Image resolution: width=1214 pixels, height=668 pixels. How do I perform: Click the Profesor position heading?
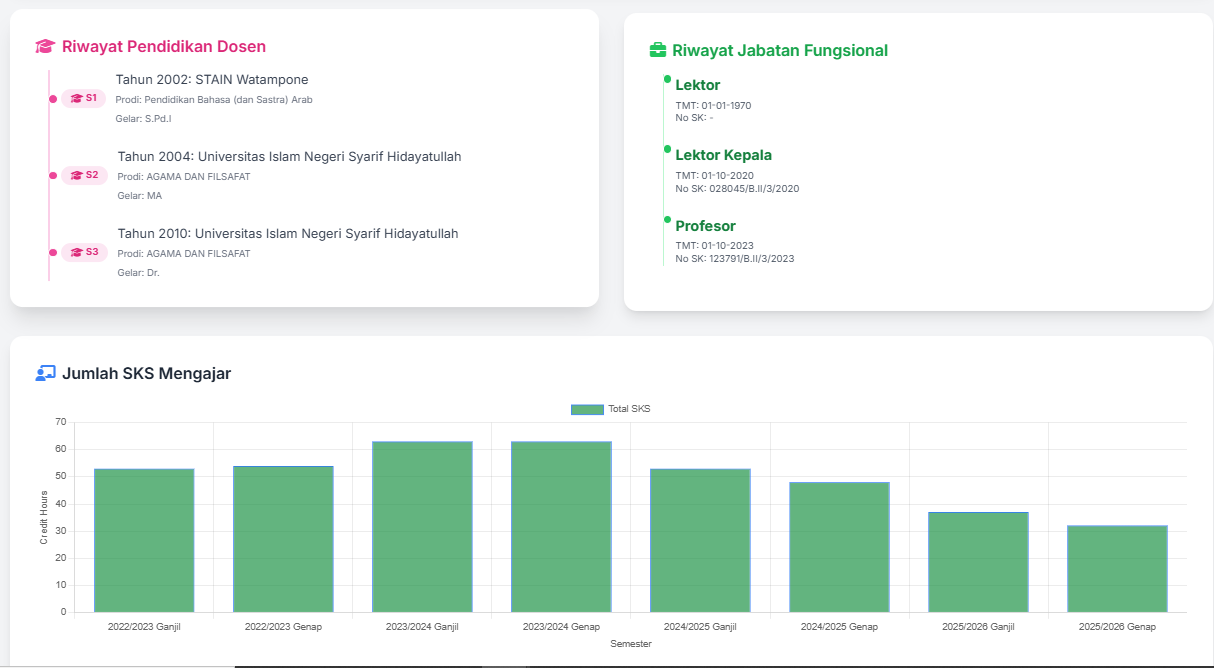tap(706, 226)
